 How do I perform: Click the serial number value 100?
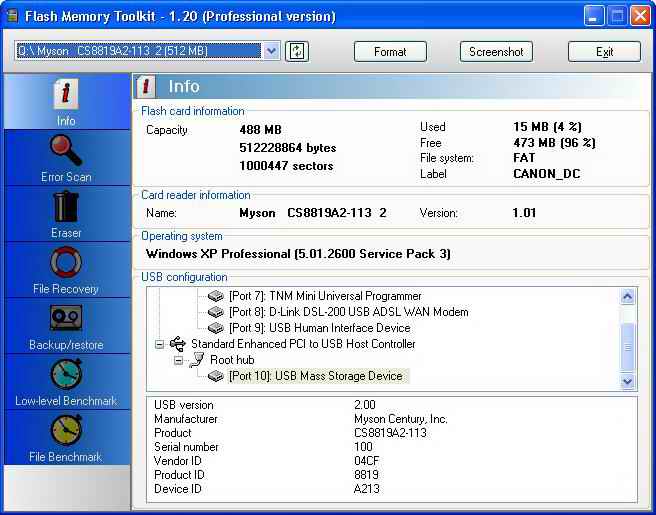[363, 446]
